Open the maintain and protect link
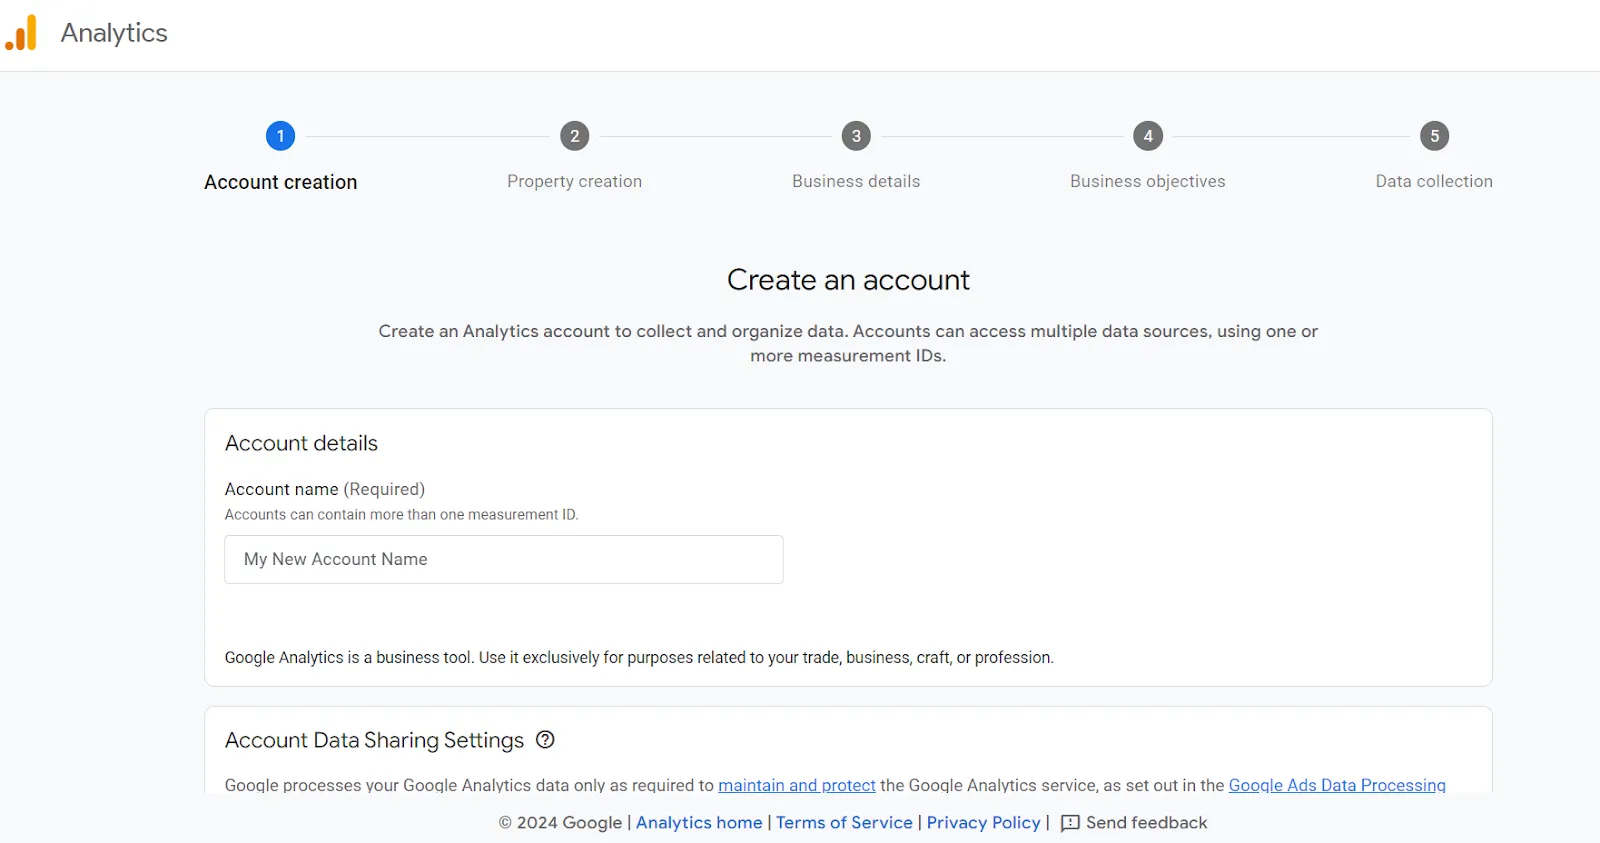This screenshot has width=1600, height=843. 797,785
